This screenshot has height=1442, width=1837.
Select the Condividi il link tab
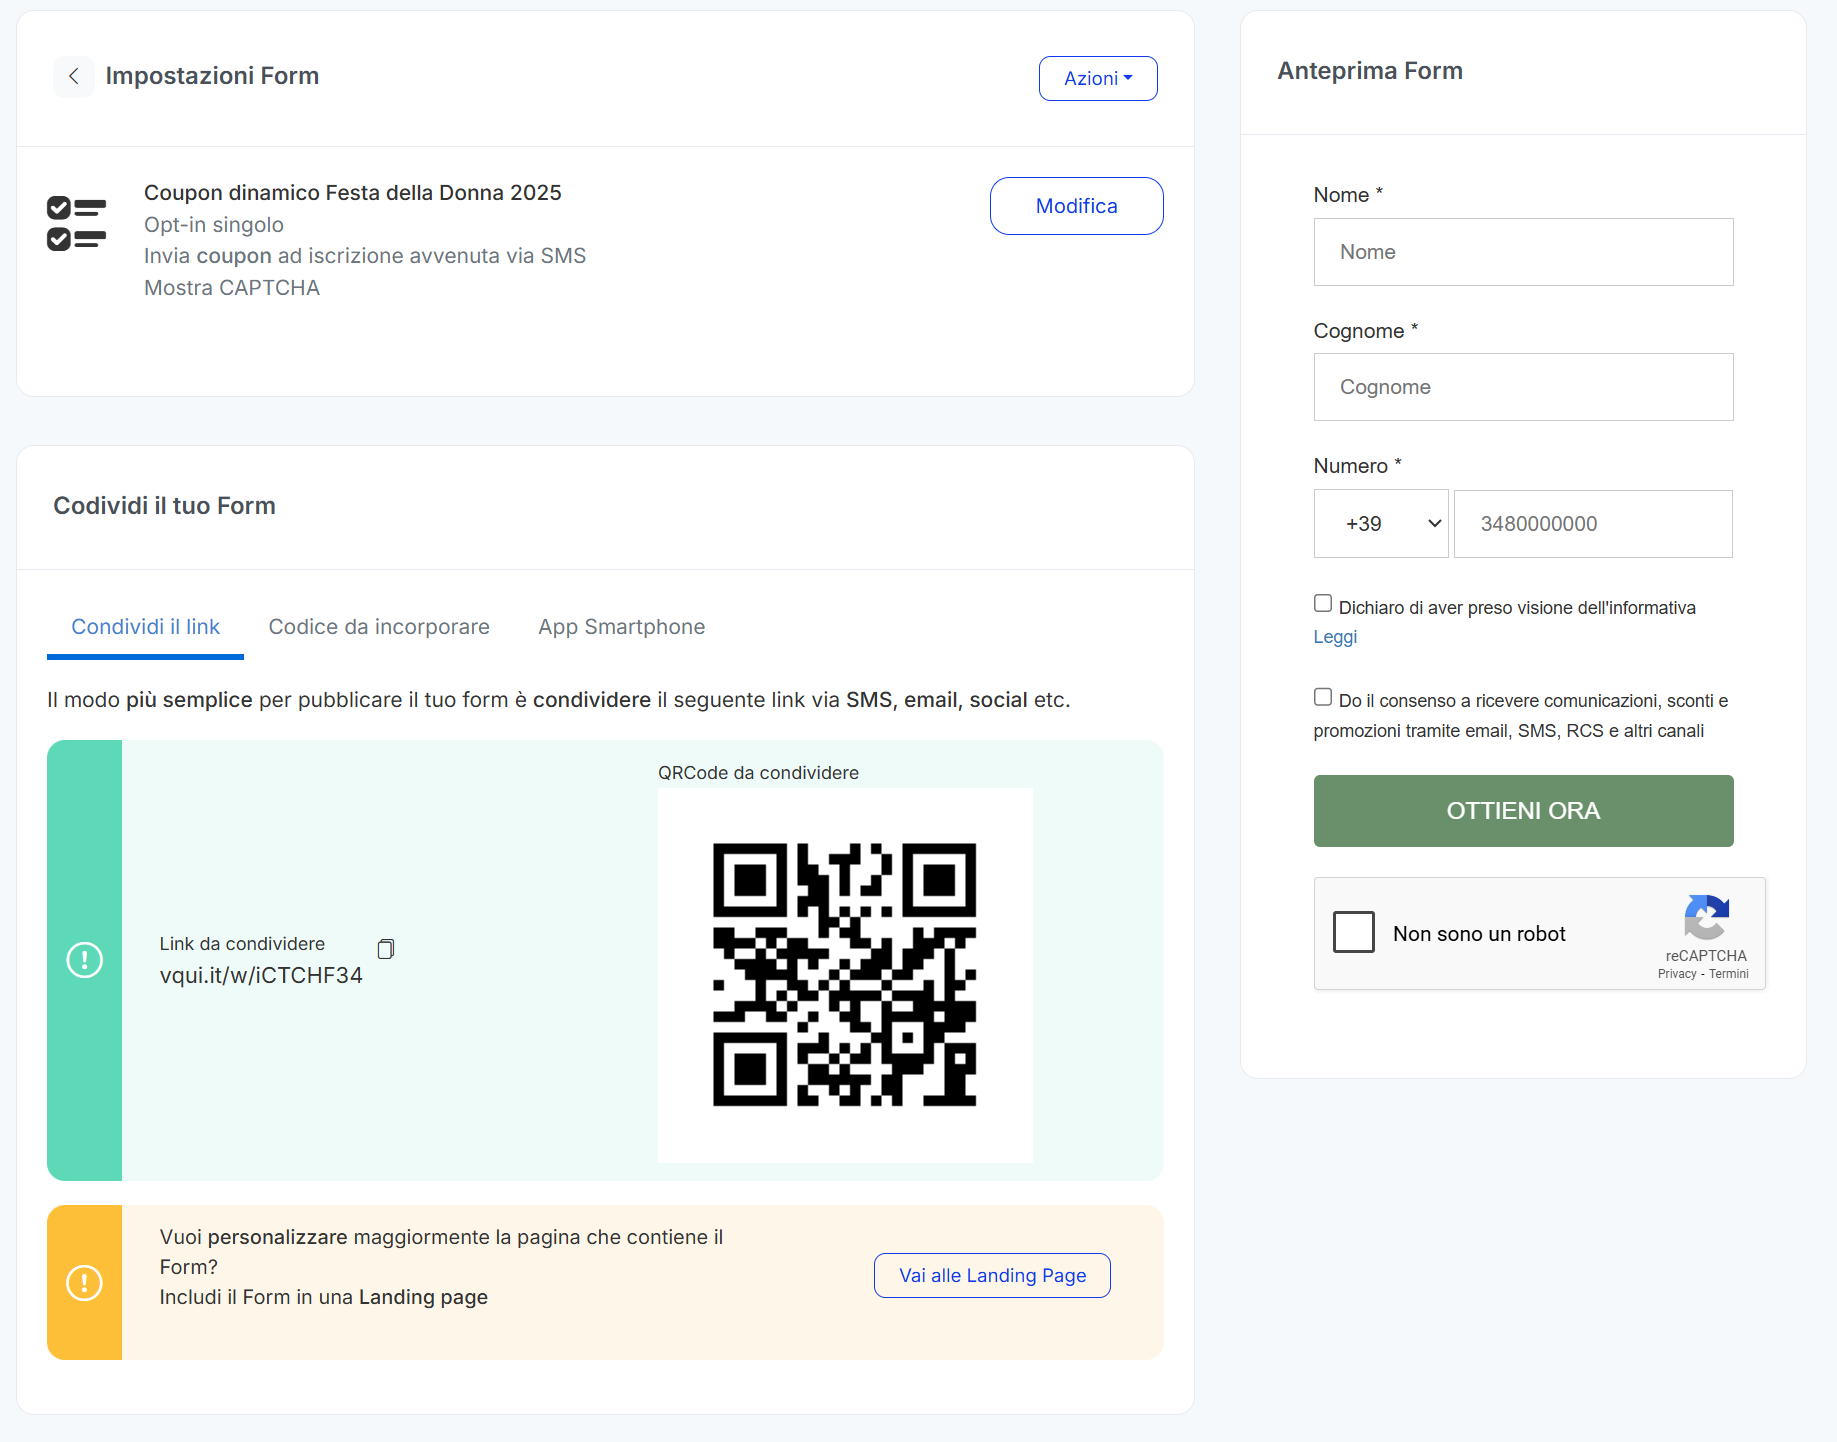145,627
